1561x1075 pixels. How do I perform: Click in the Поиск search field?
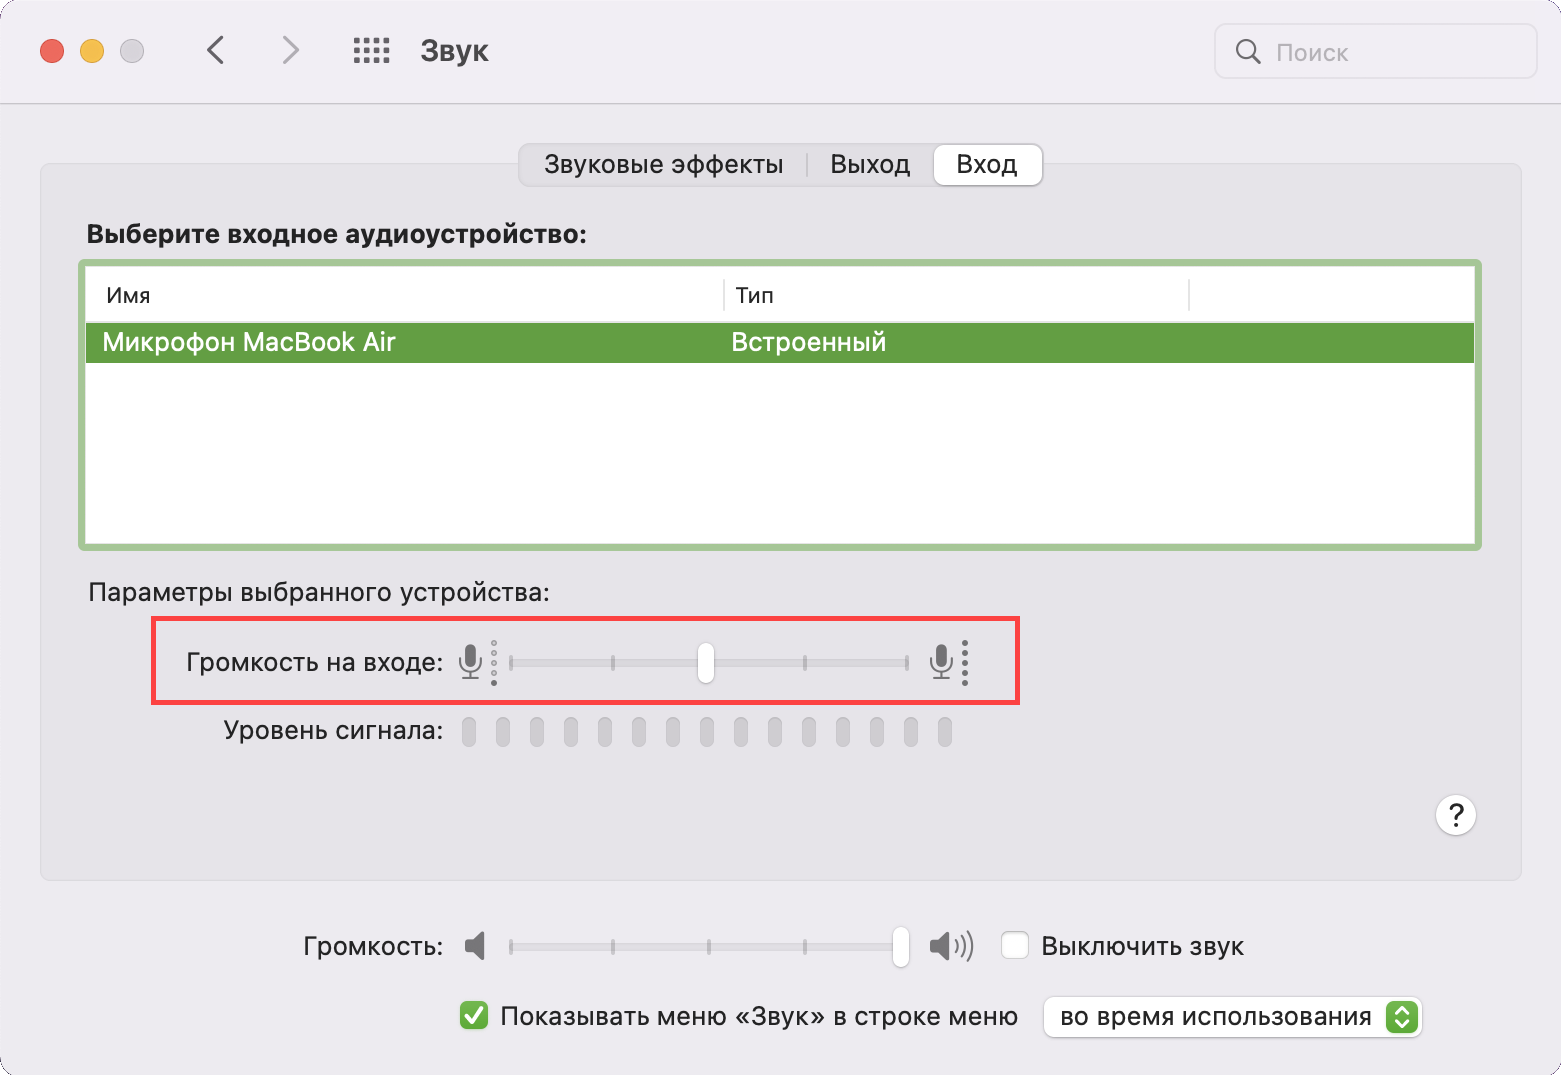1376,51
